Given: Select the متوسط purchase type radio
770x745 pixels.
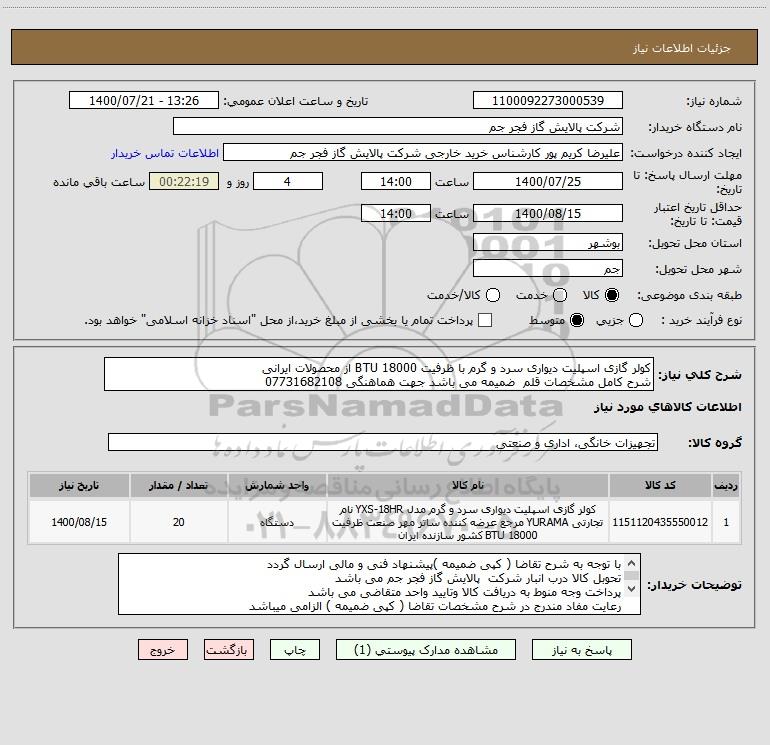Looking at the screenshot, I should coord(577,320).
